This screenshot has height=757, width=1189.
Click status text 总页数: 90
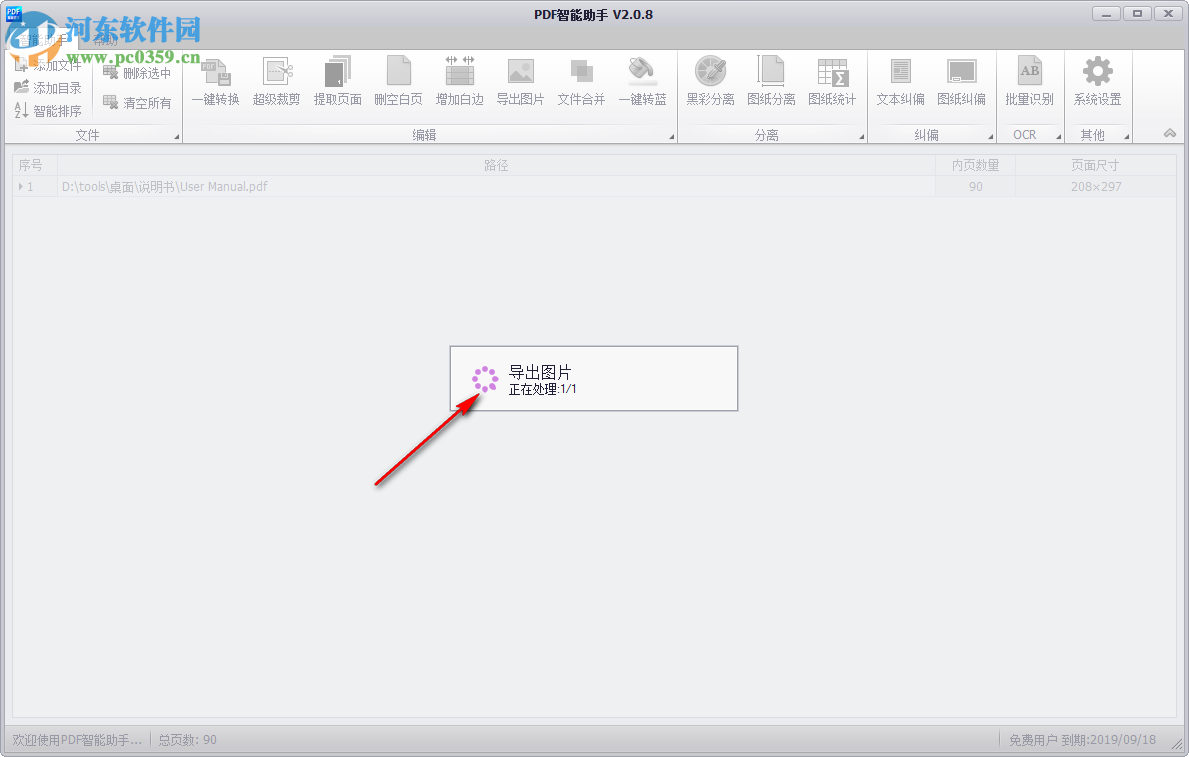tap(187, 740)
